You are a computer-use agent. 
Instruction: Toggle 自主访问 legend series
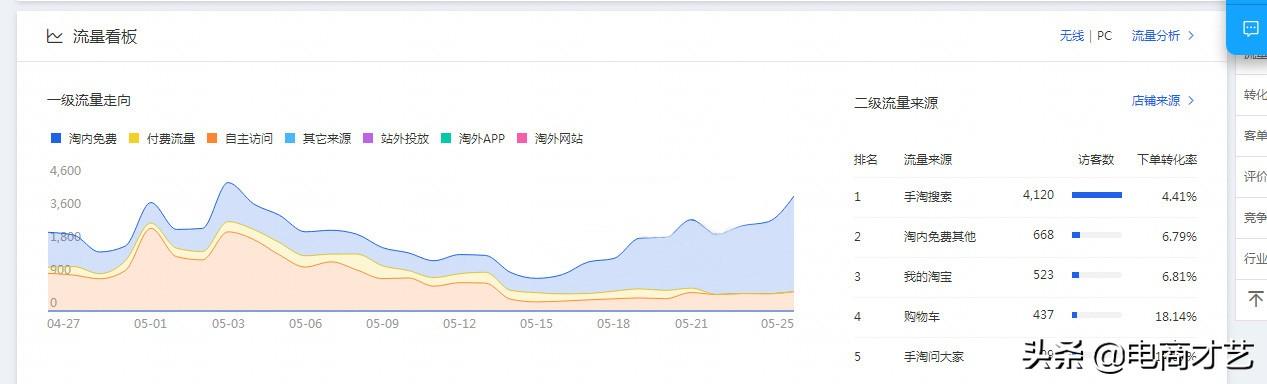pyautogui.click(x=240, y=138)
